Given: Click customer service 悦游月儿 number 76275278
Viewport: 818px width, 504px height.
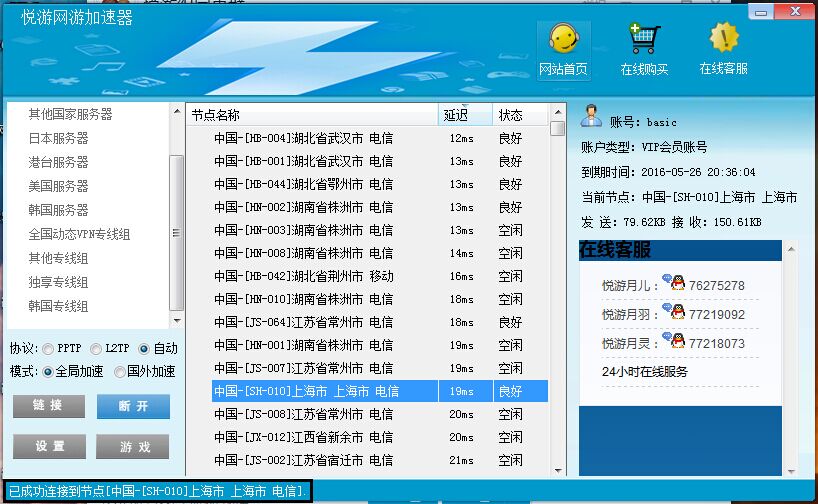Looking at the screenshot, I should (x=717, y=286).
